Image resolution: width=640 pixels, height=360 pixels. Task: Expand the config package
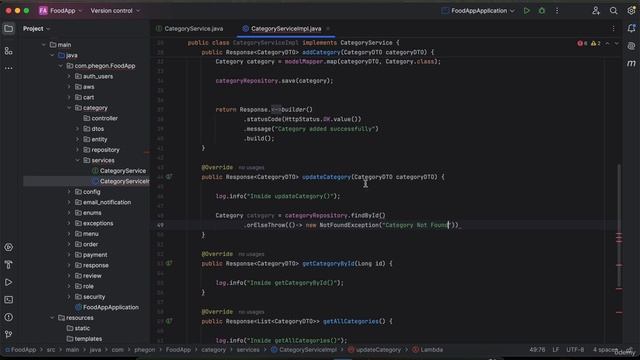69,192
